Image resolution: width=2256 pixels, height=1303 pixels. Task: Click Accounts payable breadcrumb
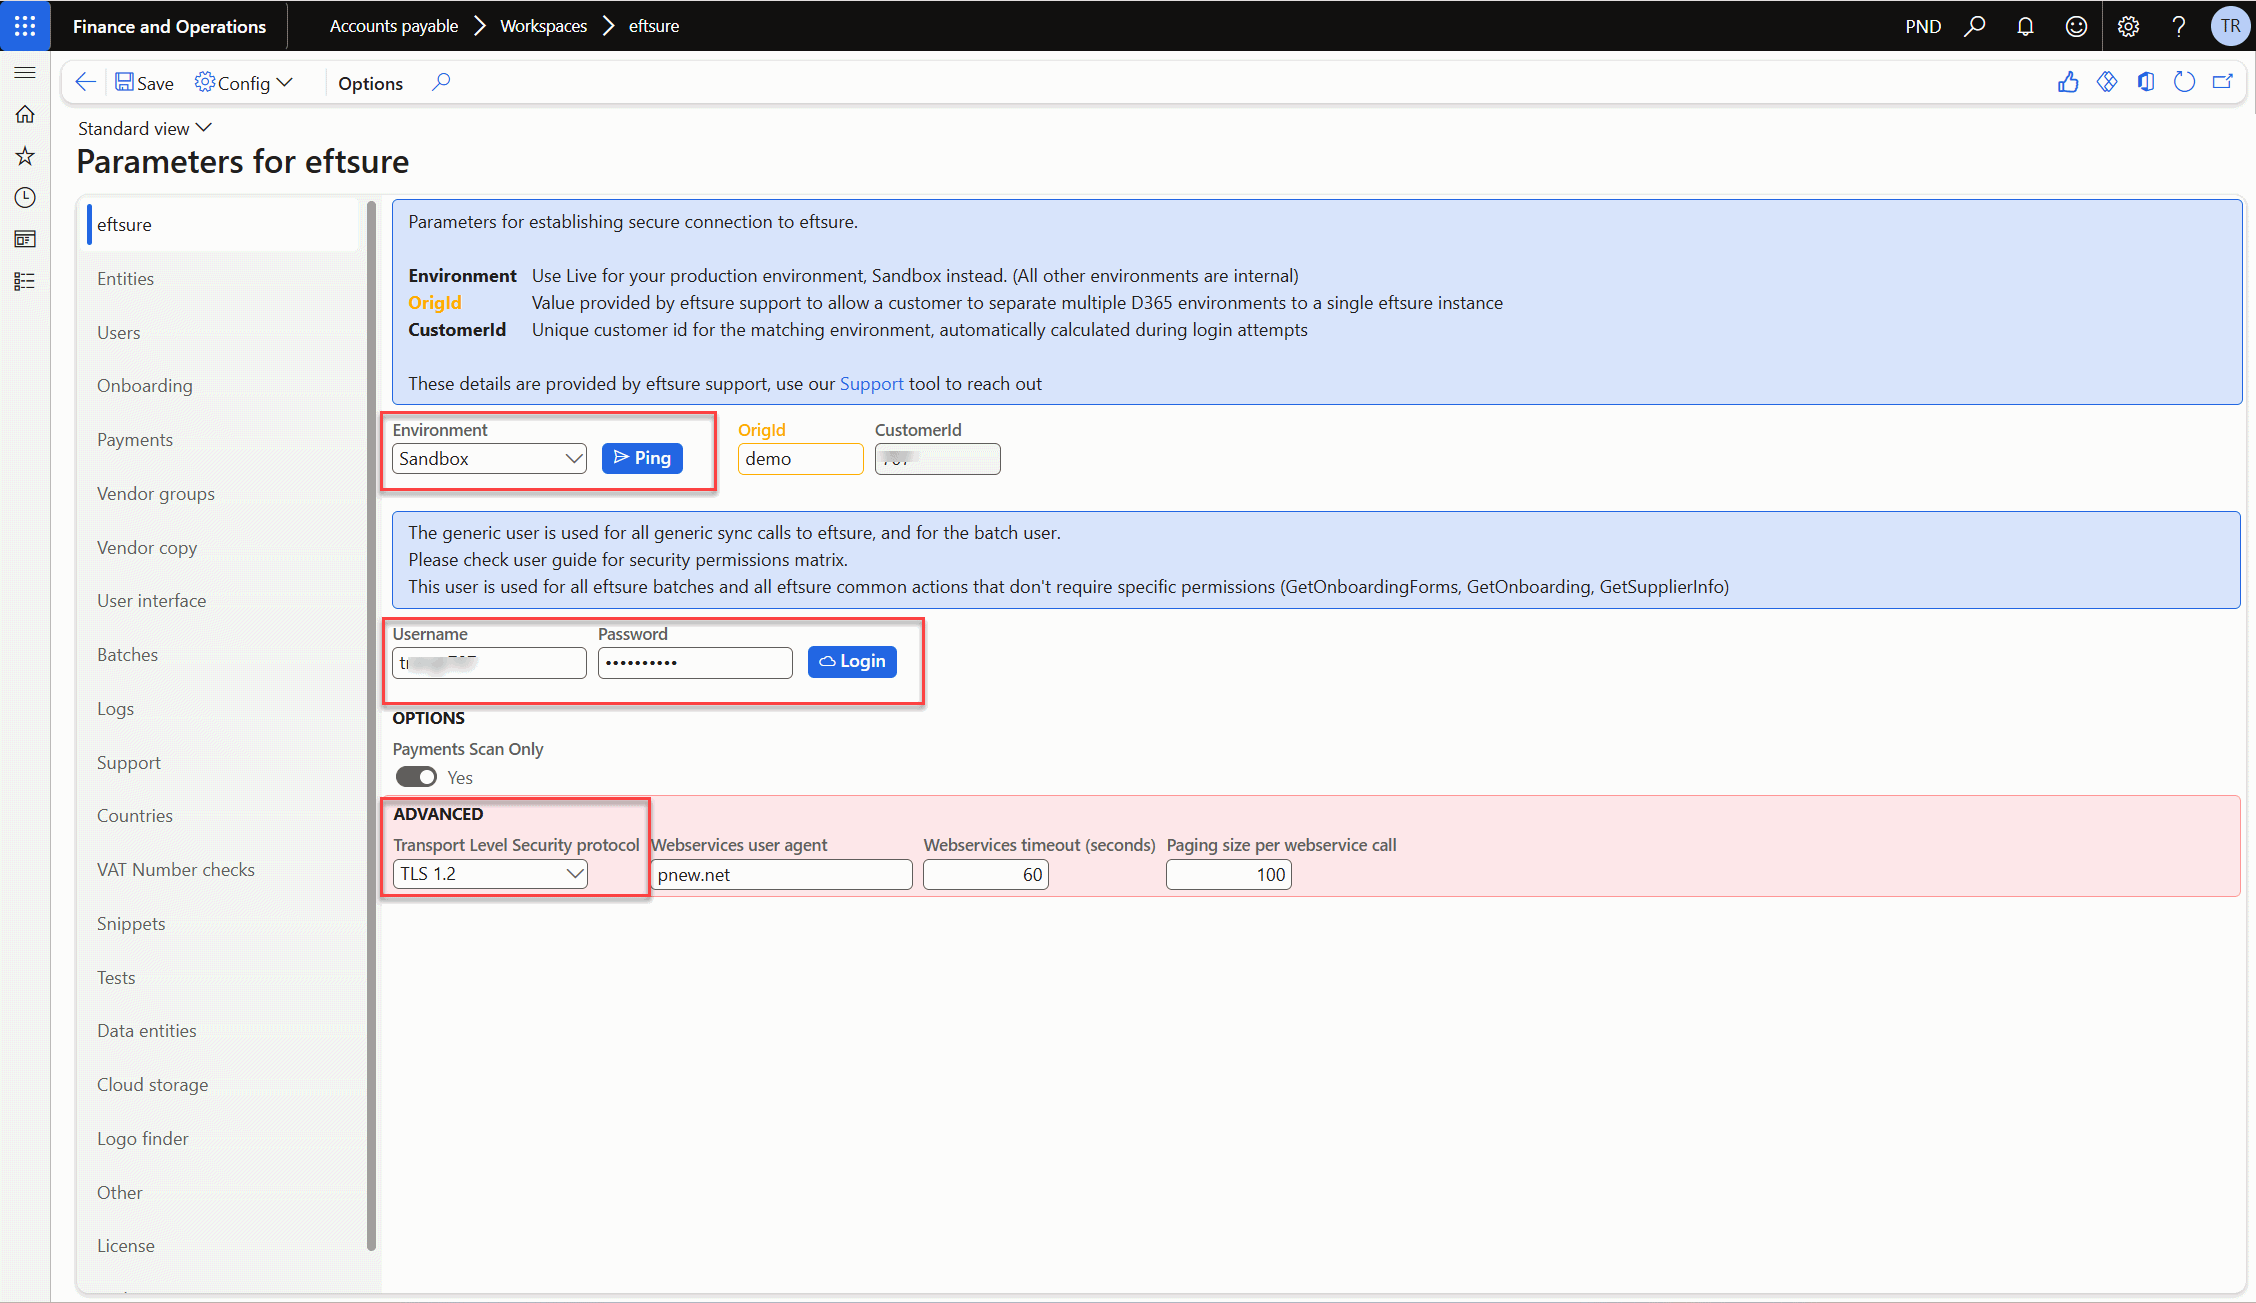click(393, 26)
